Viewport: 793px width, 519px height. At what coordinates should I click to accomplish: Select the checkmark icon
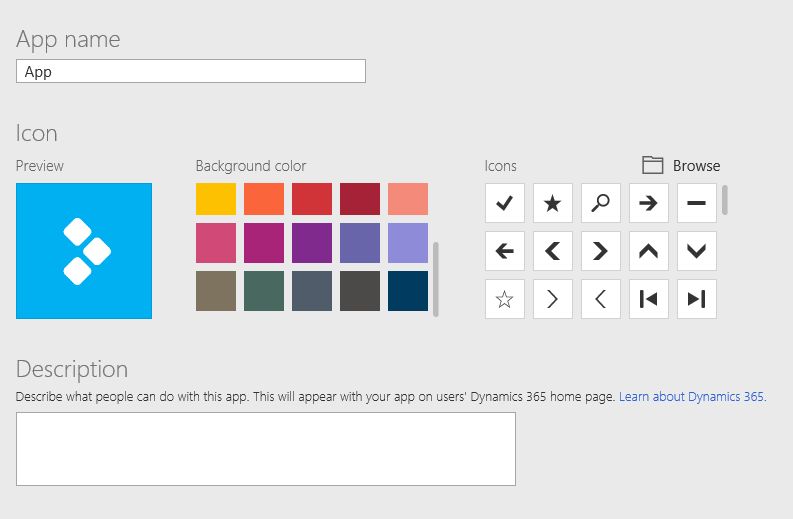[505, 203]
